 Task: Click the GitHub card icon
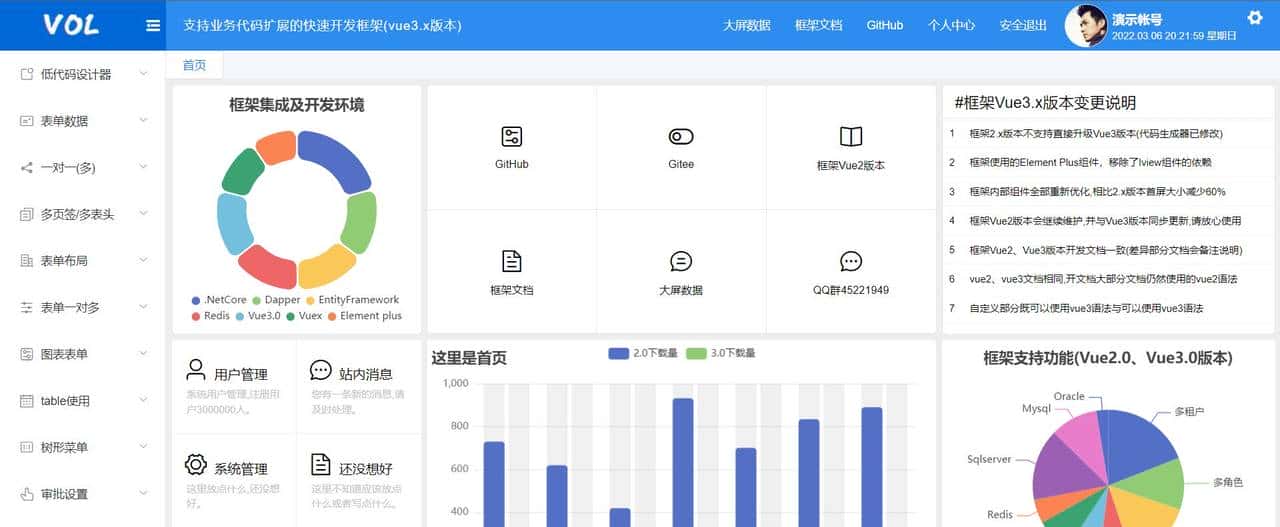pos(511,137)
